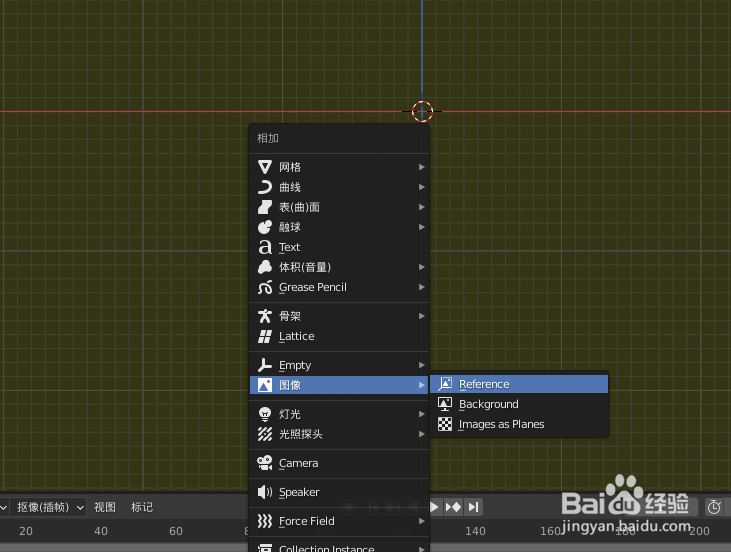Choose Background from image submenu
The width and height of the screenshot is (731, 552).
519,404
